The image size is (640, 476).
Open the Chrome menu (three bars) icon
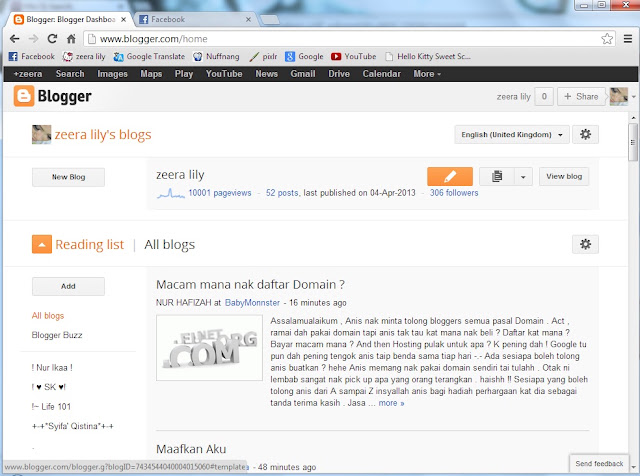click(x=628, y=39)
